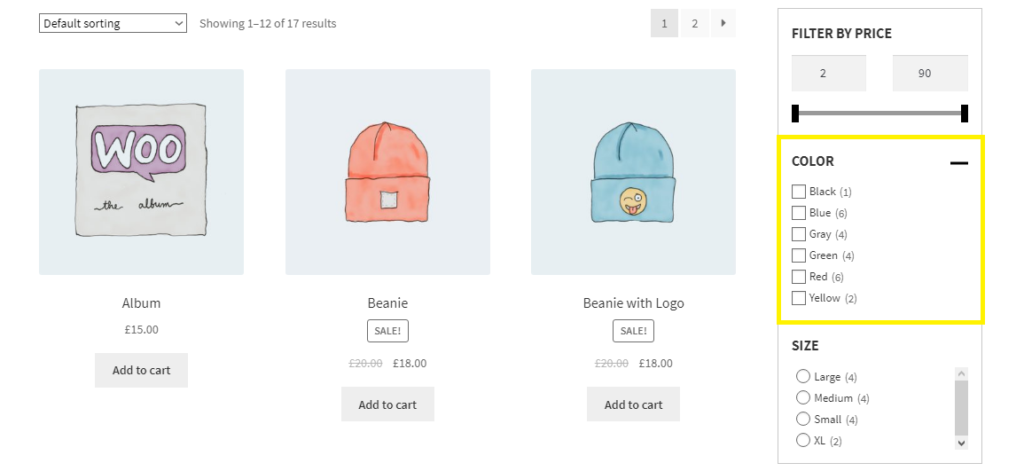Collapse the Color filter section
This screenshot has height=471, width=1024.
point(958,162)
